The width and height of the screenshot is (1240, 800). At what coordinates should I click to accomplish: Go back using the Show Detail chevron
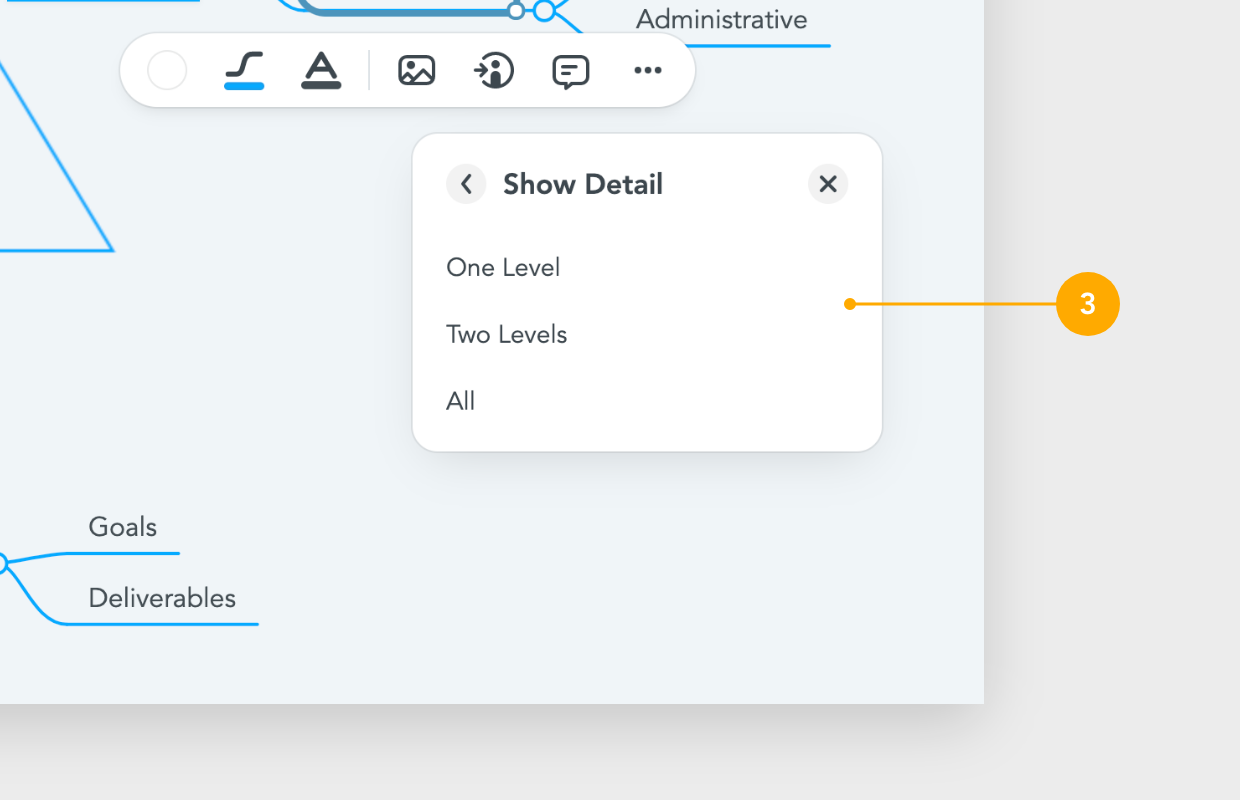tap(466, 184)
